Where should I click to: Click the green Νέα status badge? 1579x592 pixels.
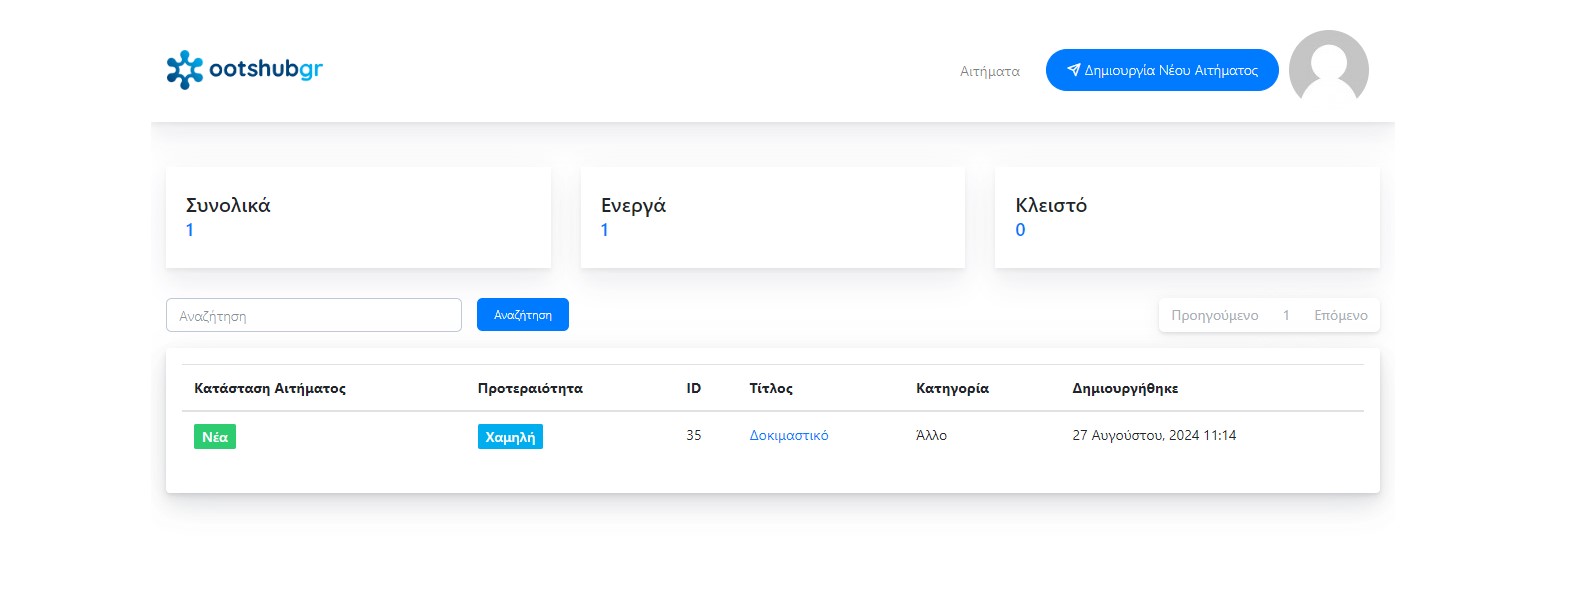(215, 437)
